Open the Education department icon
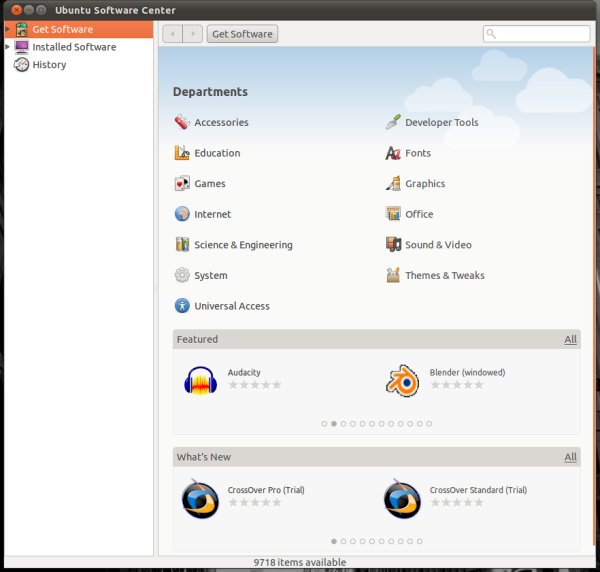The height and width of the screenshot is (572, 600). [x=182, y=153]
